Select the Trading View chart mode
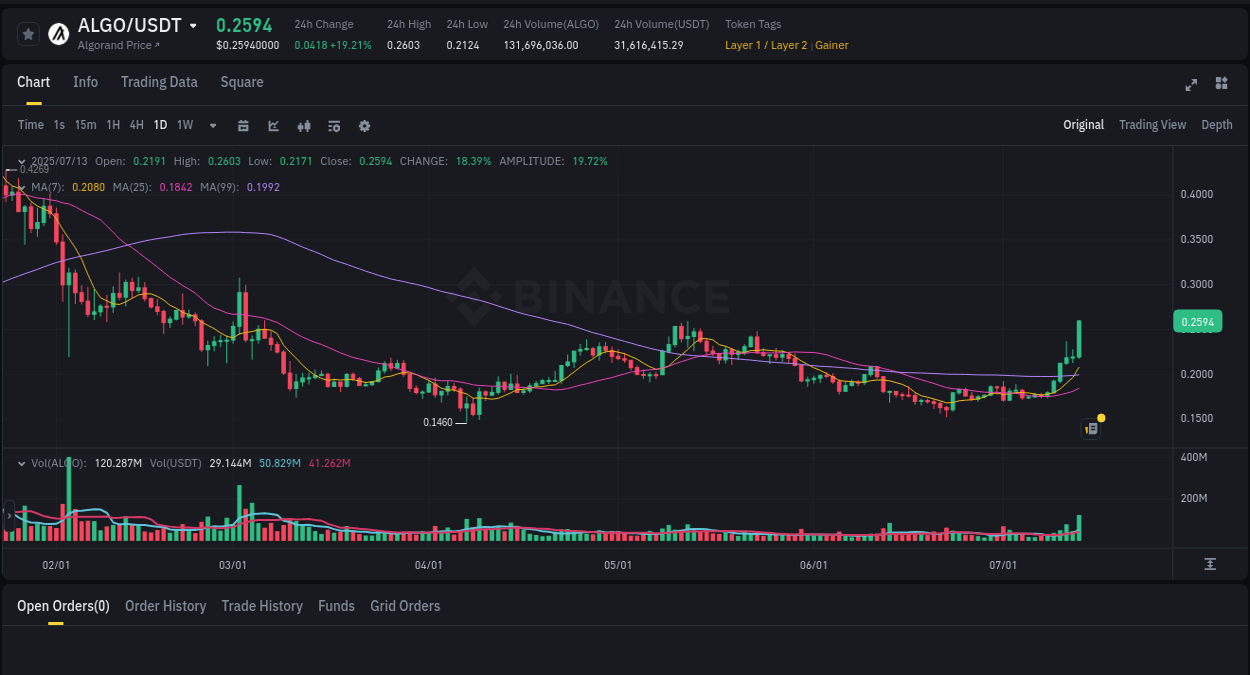This screenshot has width=1250, height=675. click(1152, 125)
